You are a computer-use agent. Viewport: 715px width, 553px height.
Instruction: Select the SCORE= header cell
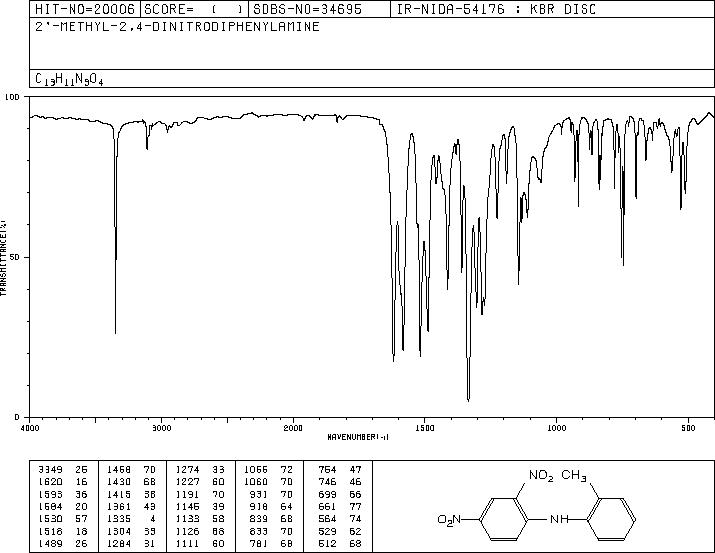click(195, 9)
